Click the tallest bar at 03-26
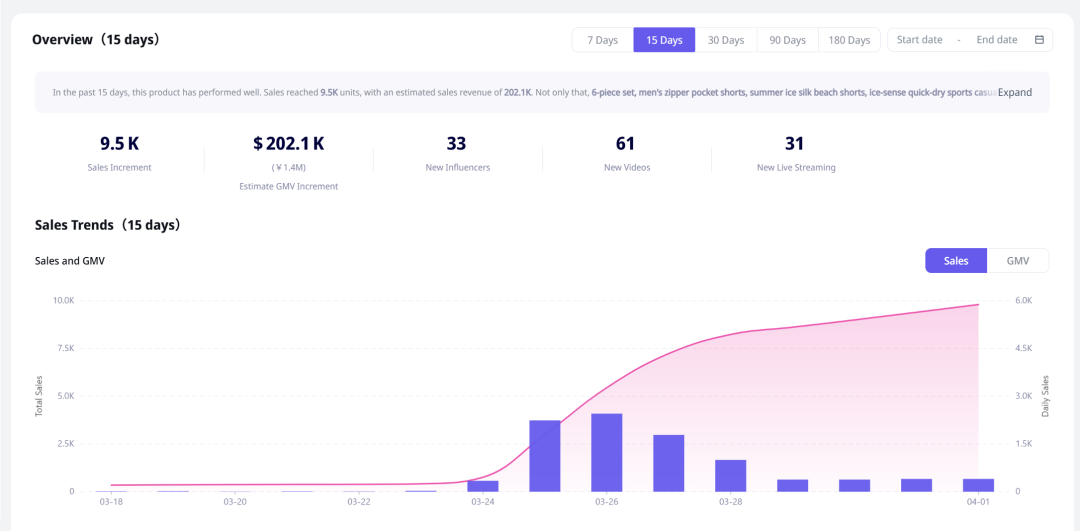The image size is (1080, 531). click(x=607, y=452)
